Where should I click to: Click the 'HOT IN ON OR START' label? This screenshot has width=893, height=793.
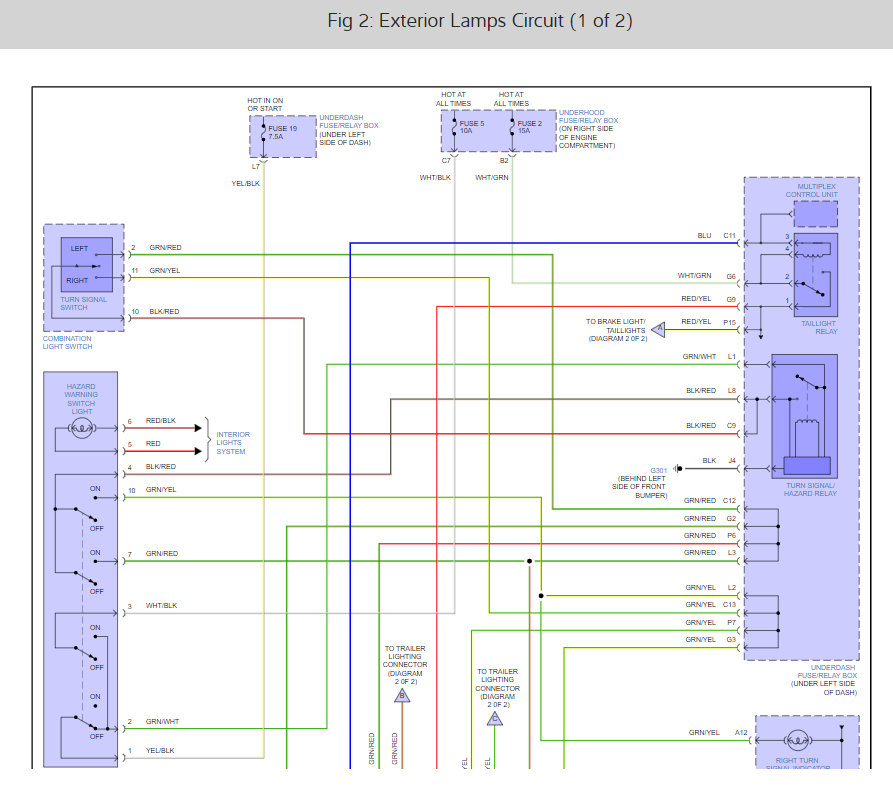pos(265,104)
